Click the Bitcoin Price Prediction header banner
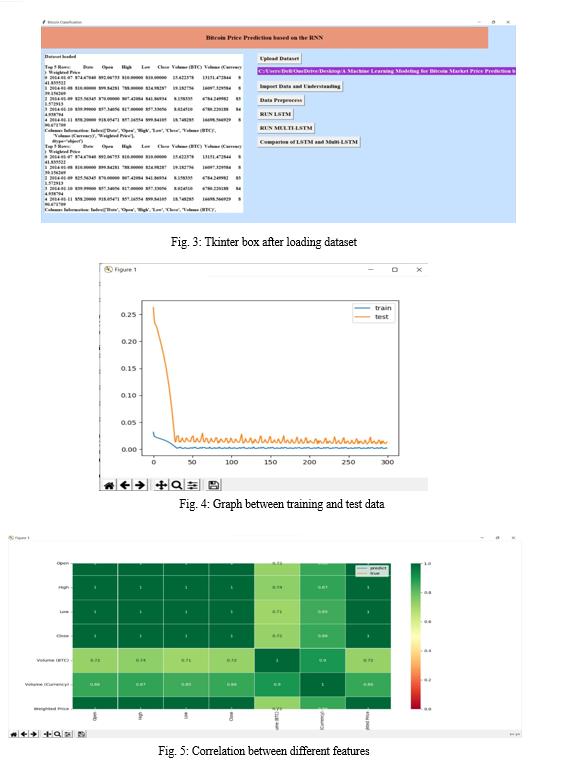 click(264, 37)
